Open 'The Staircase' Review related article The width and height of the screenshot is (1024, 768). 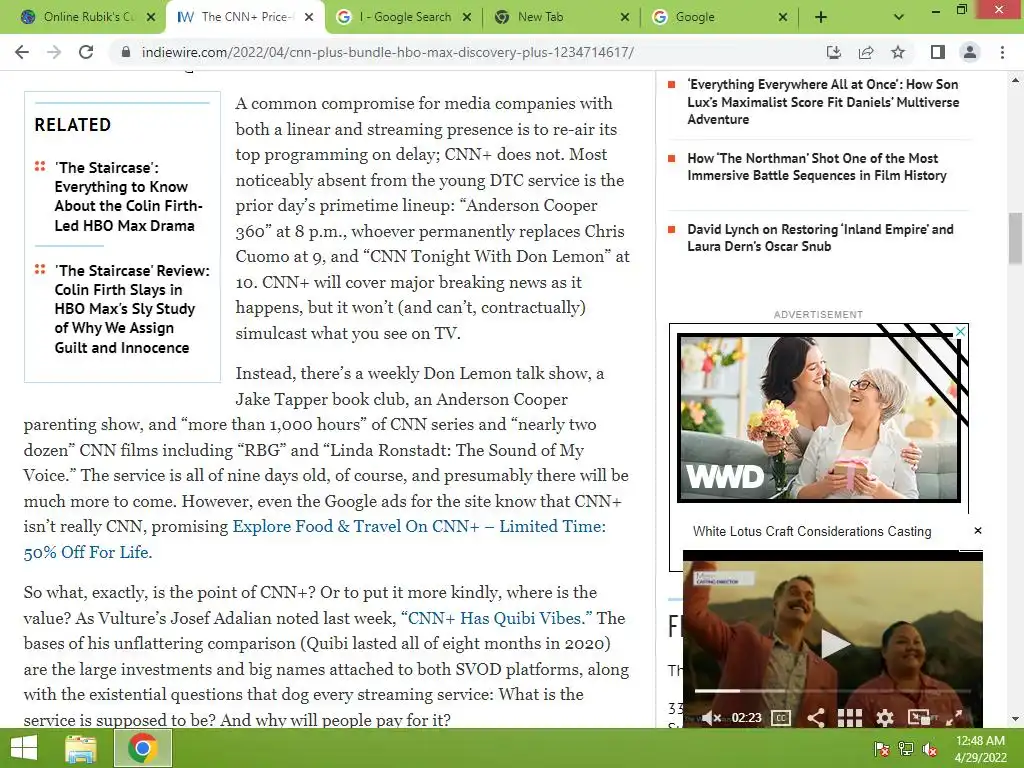[132, 309]
